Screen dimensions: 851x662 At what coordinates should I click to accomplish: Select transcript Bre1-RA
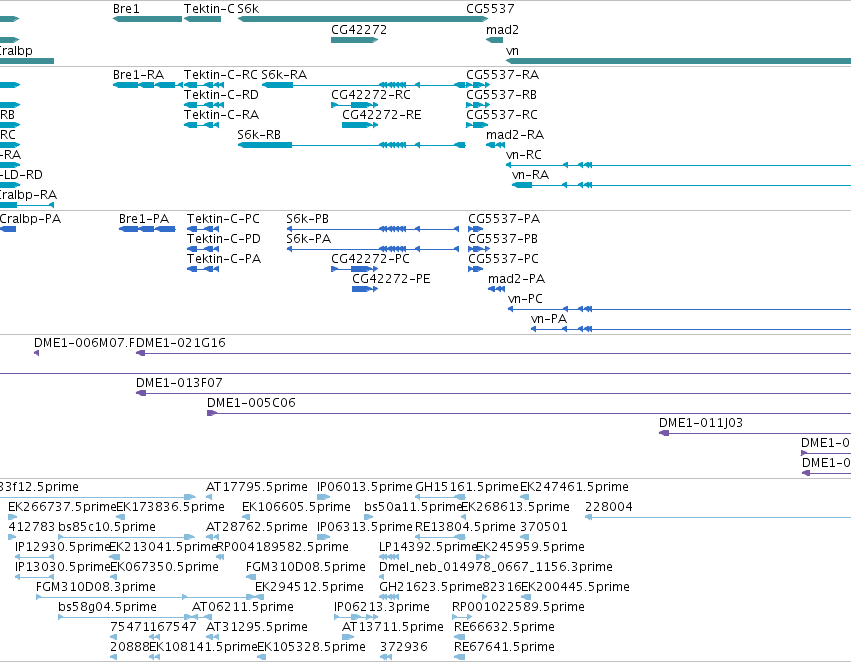tap(138, 75)
